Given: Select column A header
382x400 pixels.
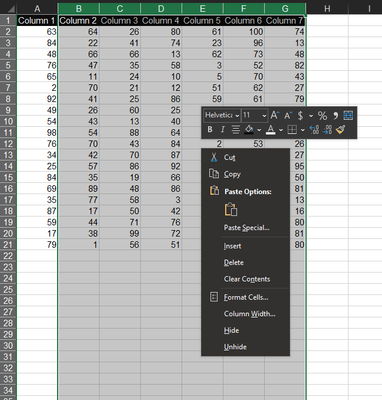Looking at the screenshot, I should click(37, 9).
